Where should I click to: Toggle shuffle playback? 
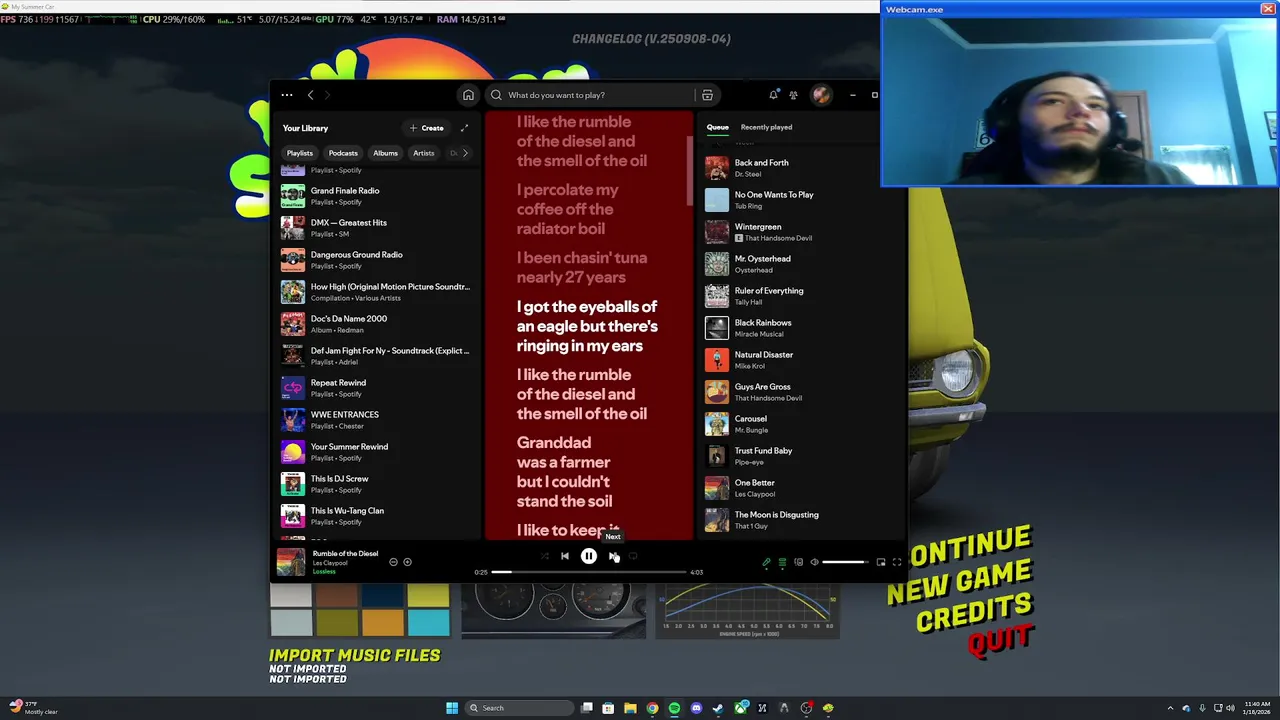[x=545, y=557]
